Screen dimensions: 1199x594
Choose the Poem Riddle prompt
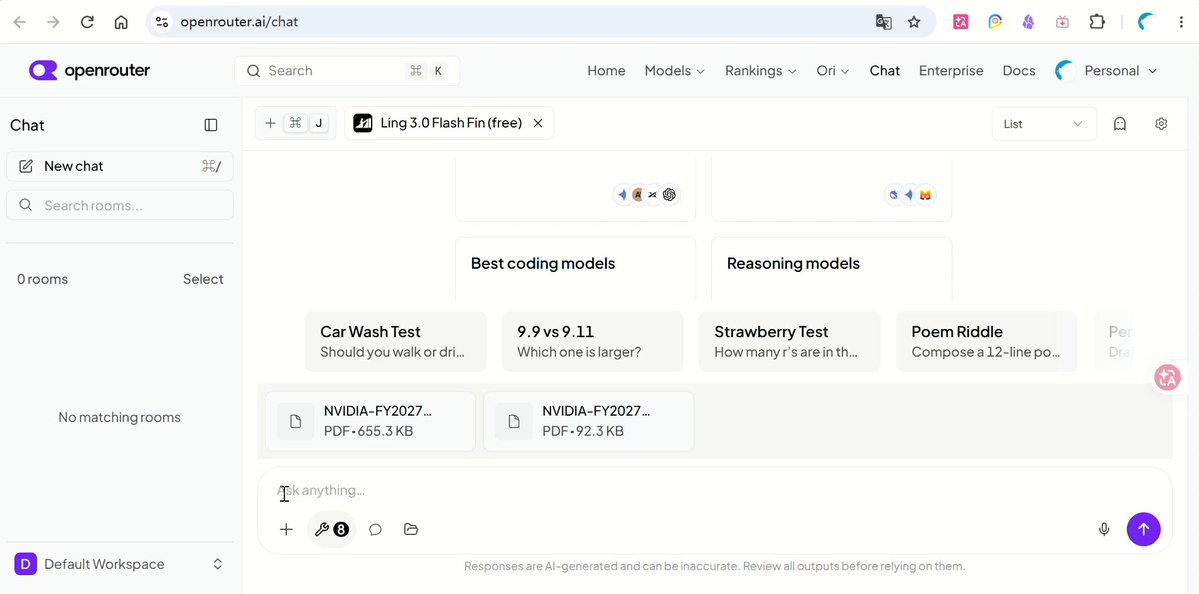[x=986, y=341]
